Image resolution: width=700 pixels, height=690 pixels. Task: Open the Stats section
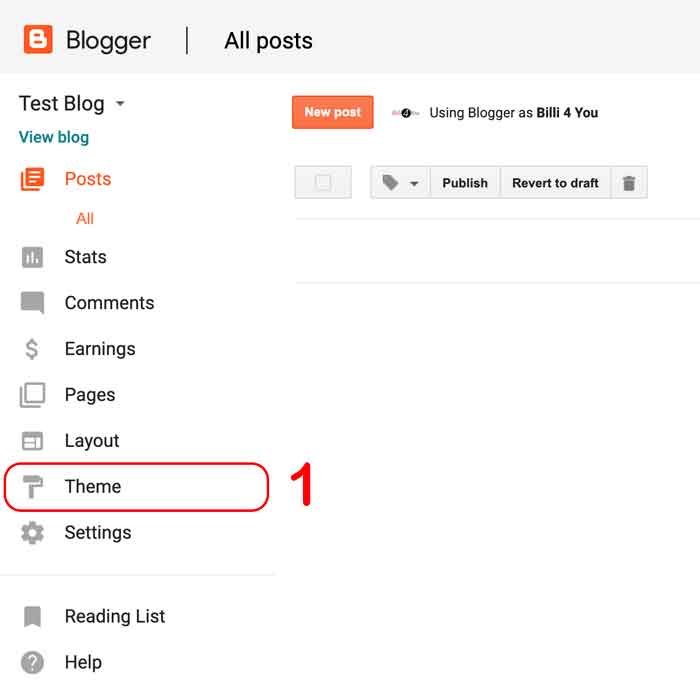[86, 257]
